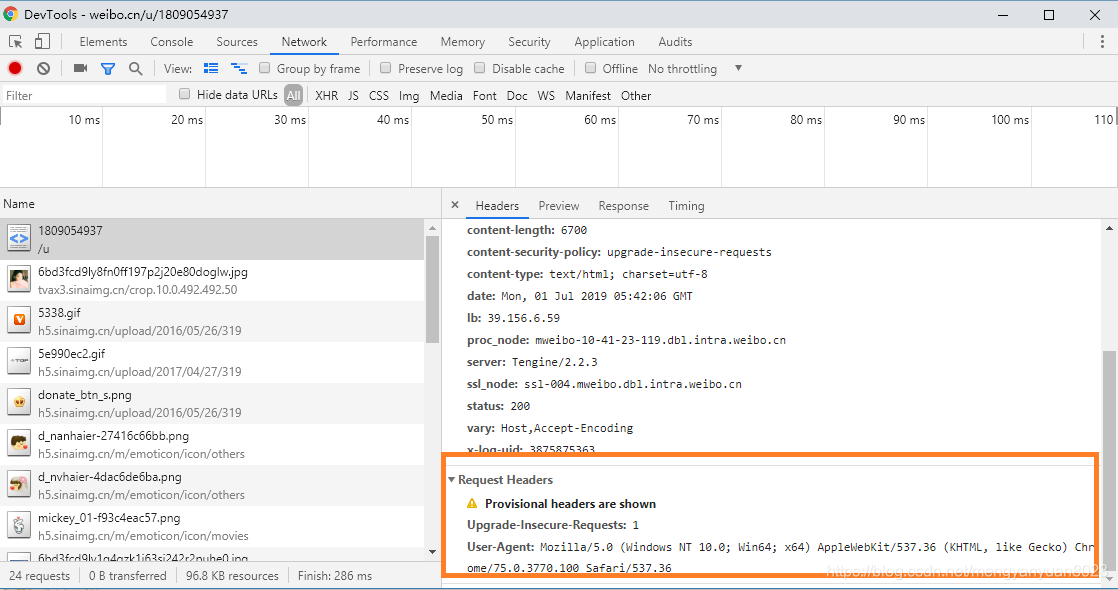Click the content-length: 6700 header line
This screenshot has width=1118, height=590.
(x=527, y=230)
